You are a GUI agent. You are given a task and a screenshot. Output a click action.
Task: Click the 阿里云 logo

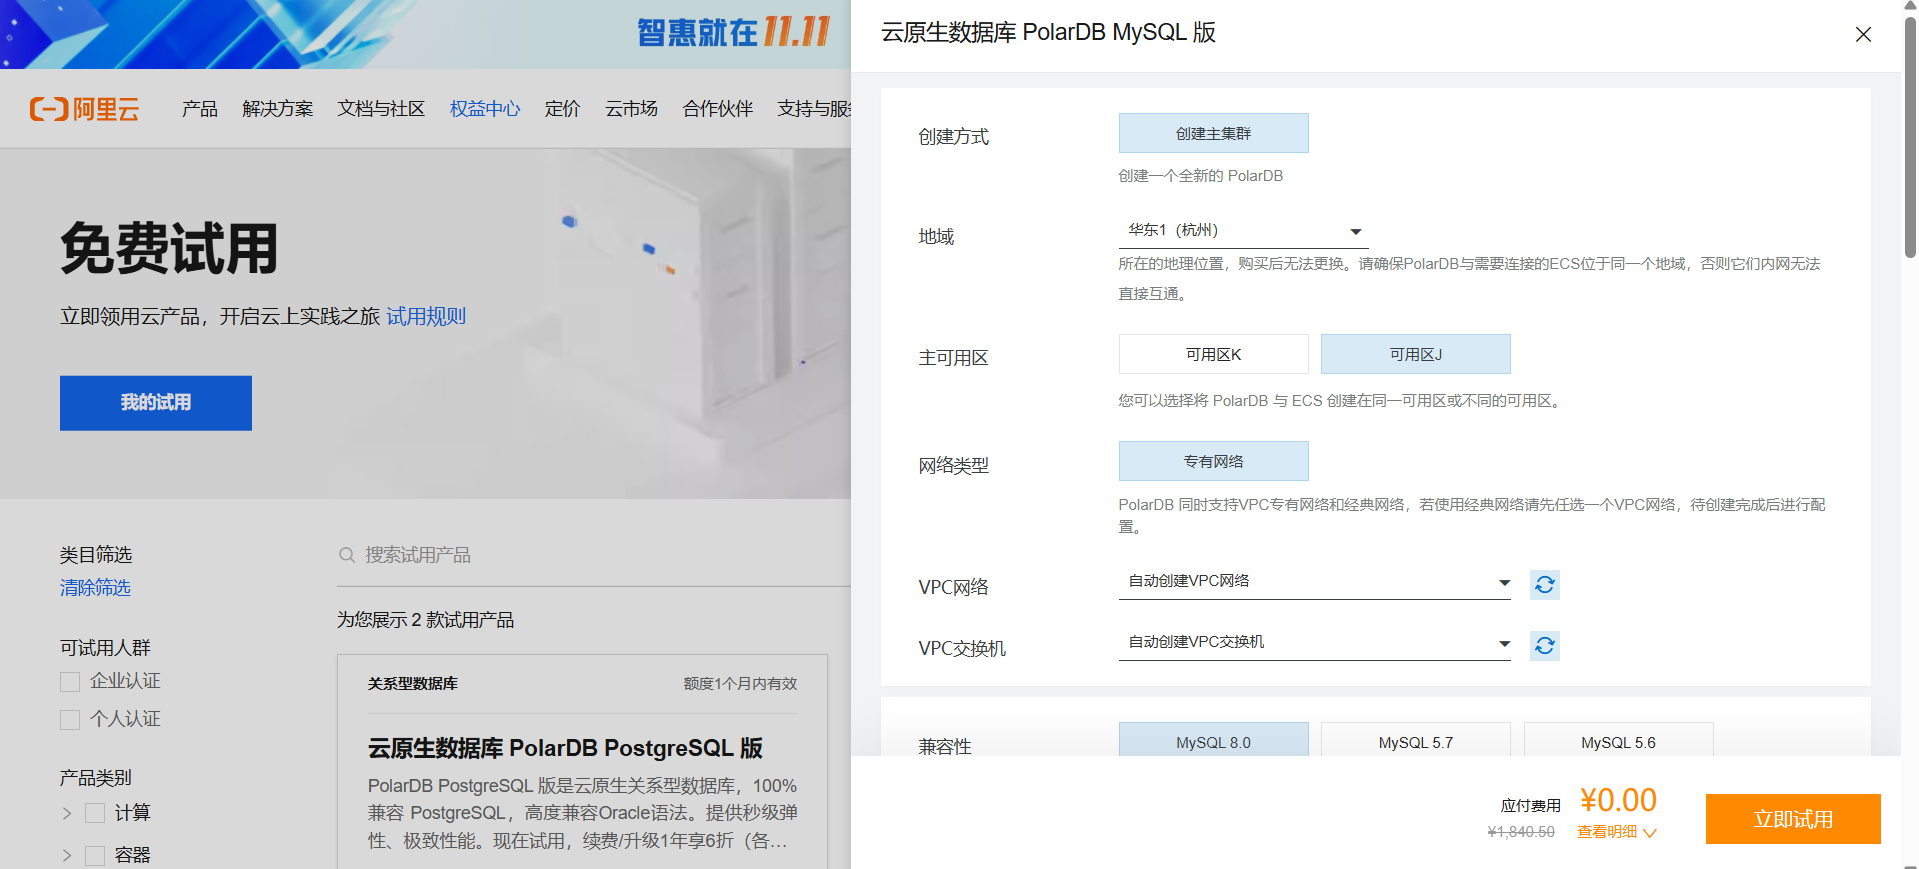85,109
